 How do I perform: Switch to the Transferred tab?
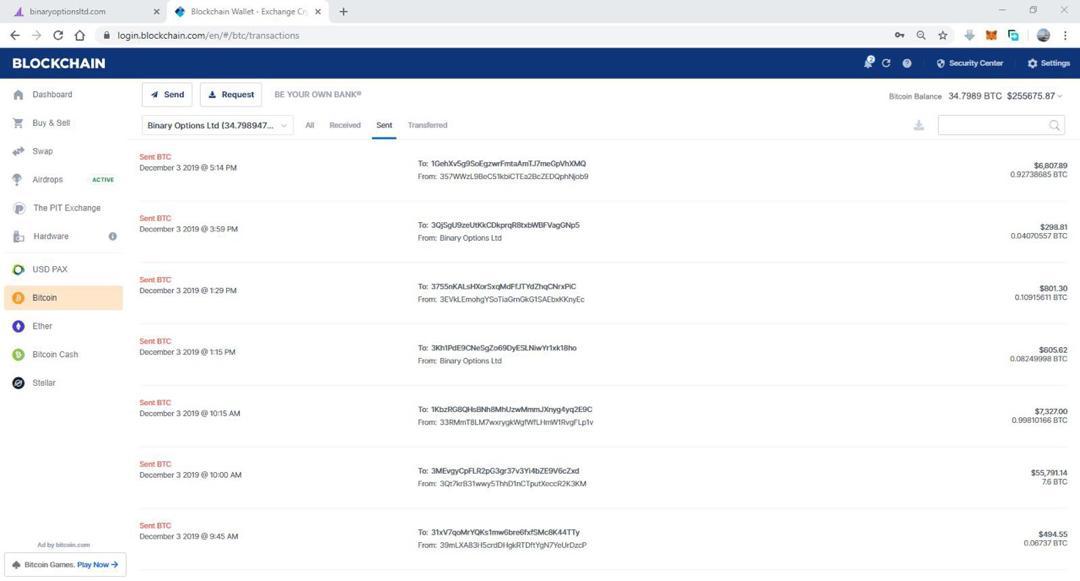(x=428, y=125)
